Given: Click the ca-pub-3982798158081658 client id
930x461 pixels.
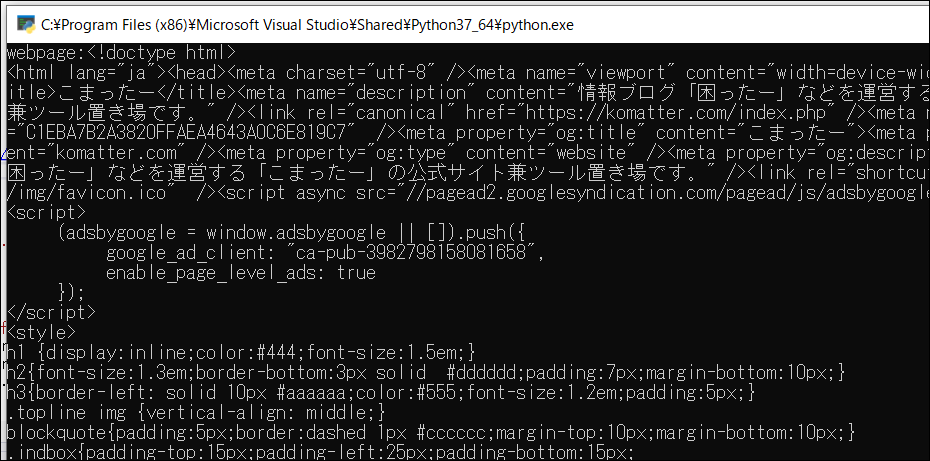Looking at the screenshot, I should [x=411, y=254].
